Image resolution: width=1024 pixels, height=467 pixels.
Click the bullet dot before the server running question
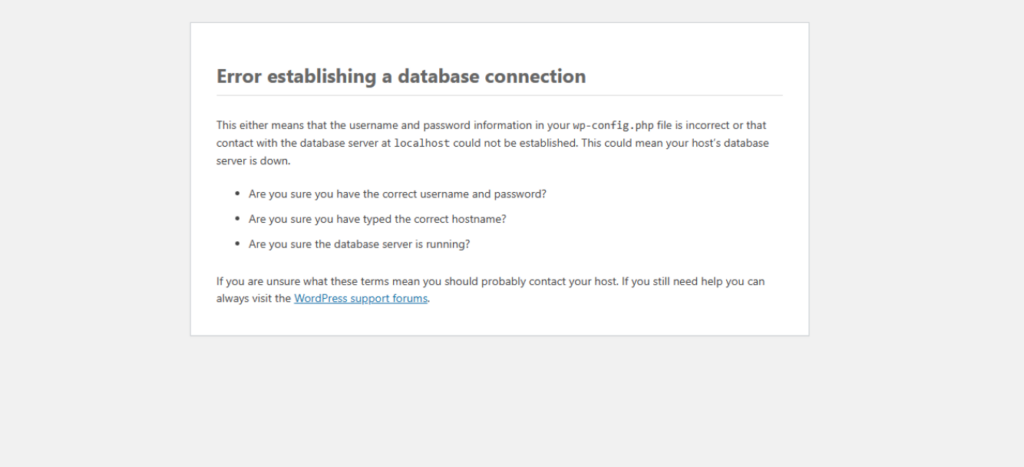click(x=238, y=243)
